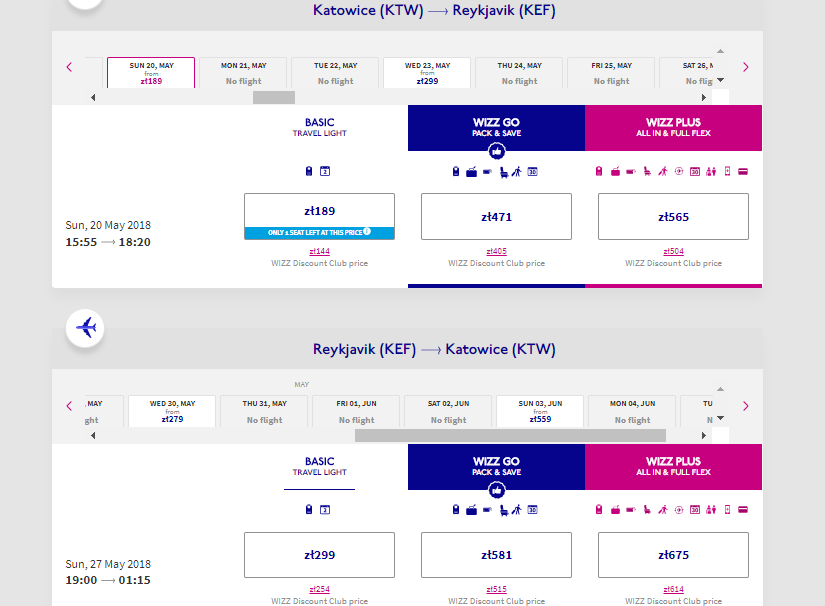
Task: Click the phone icon in return WIZZ PLUS row
Action: [727, 509]
